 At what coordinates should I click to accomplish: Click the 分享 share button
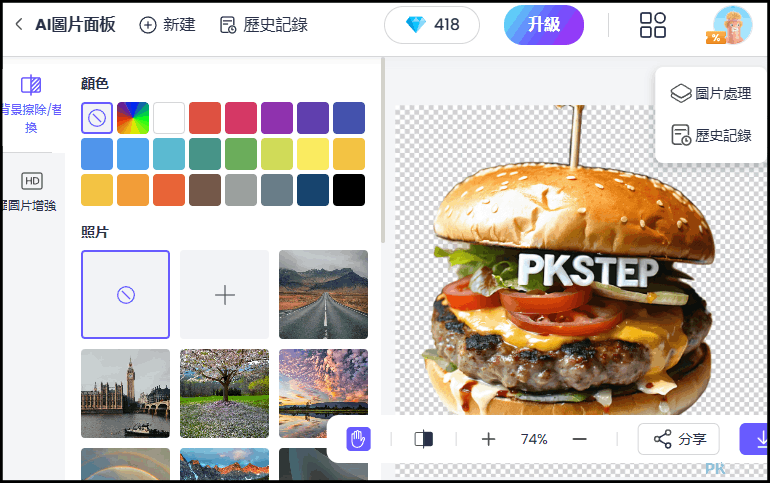679,439
